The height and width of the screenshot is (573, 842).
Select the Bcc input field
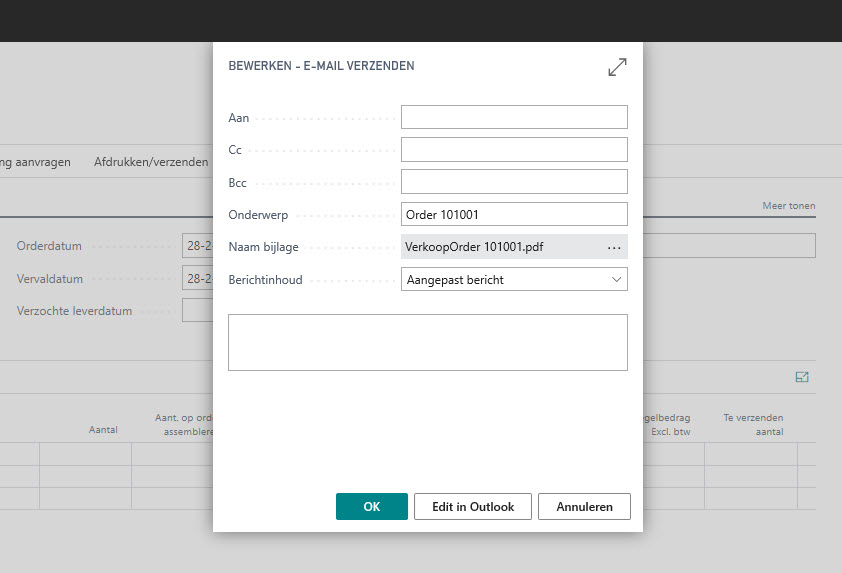click(x=514, y=182)
